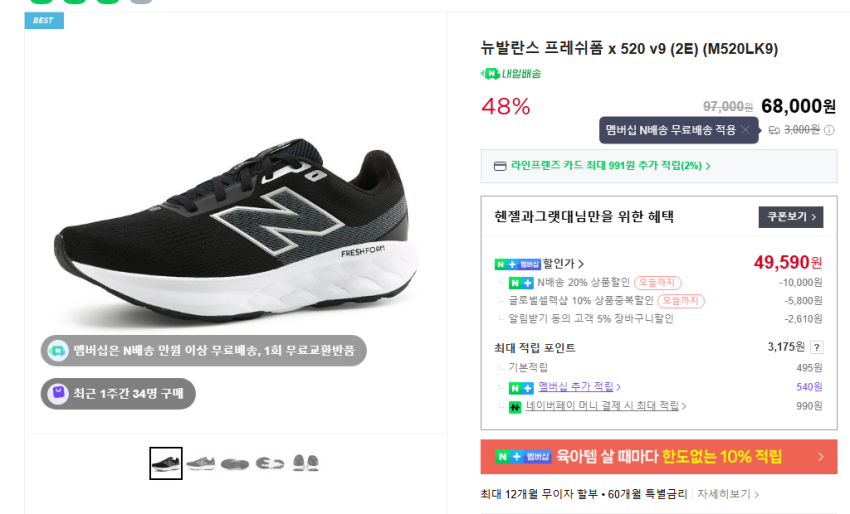The image size is (850, 514).
Task: Select the shoe sole pair thumbnail
Action: [x=306, y=463]
